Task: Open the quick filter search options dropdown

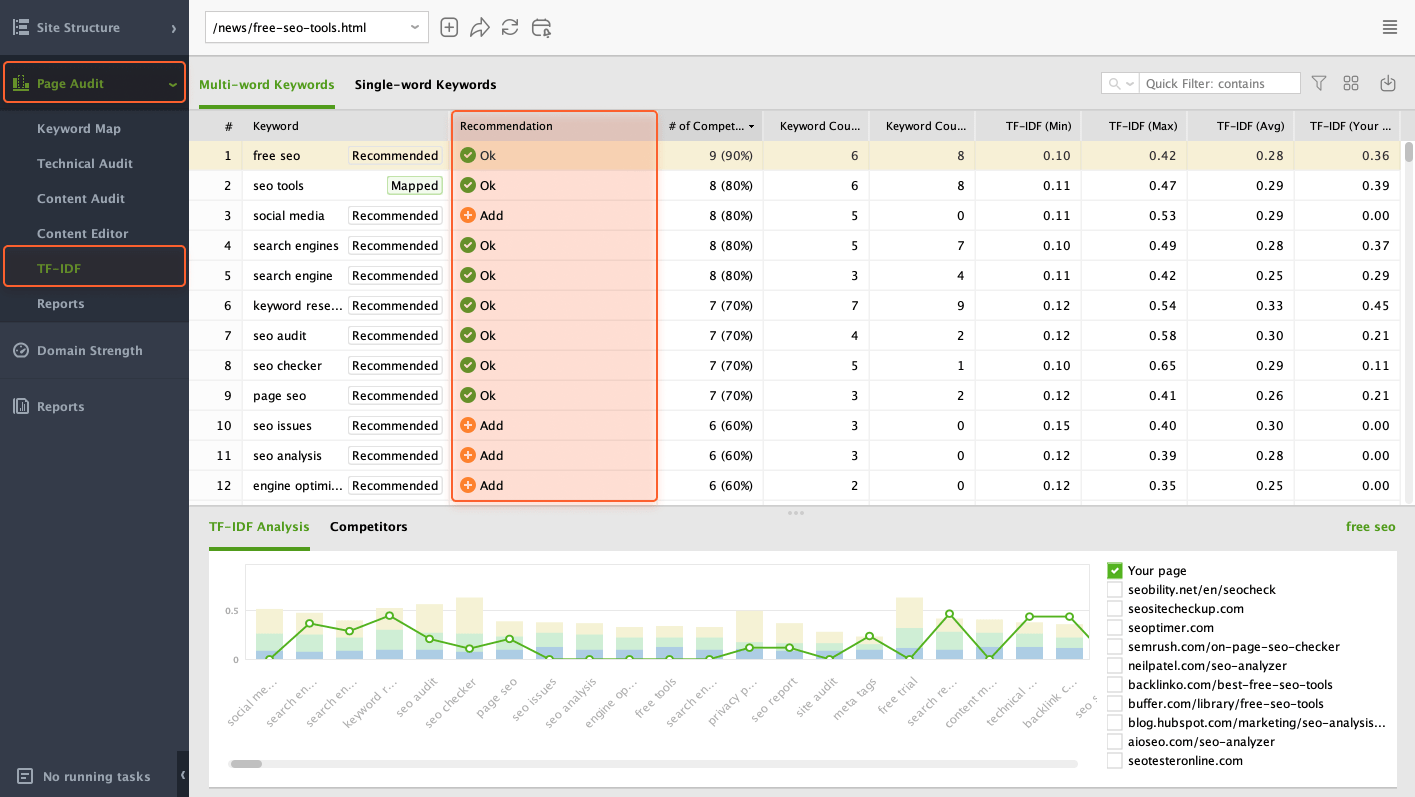Action: point(1121,84)
